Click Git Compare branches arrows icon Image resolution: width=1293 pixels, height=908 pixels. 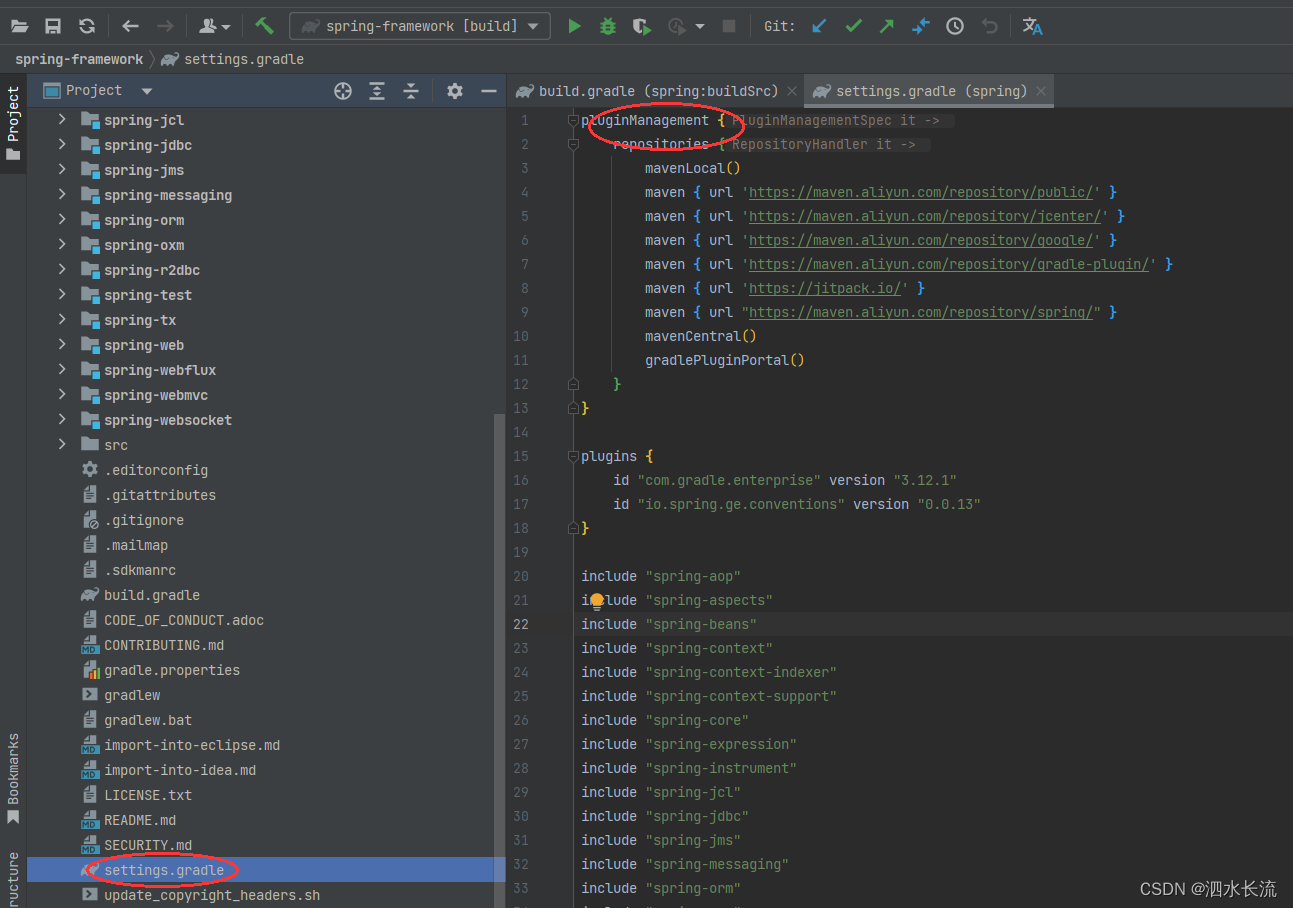[x=921, y=26]
